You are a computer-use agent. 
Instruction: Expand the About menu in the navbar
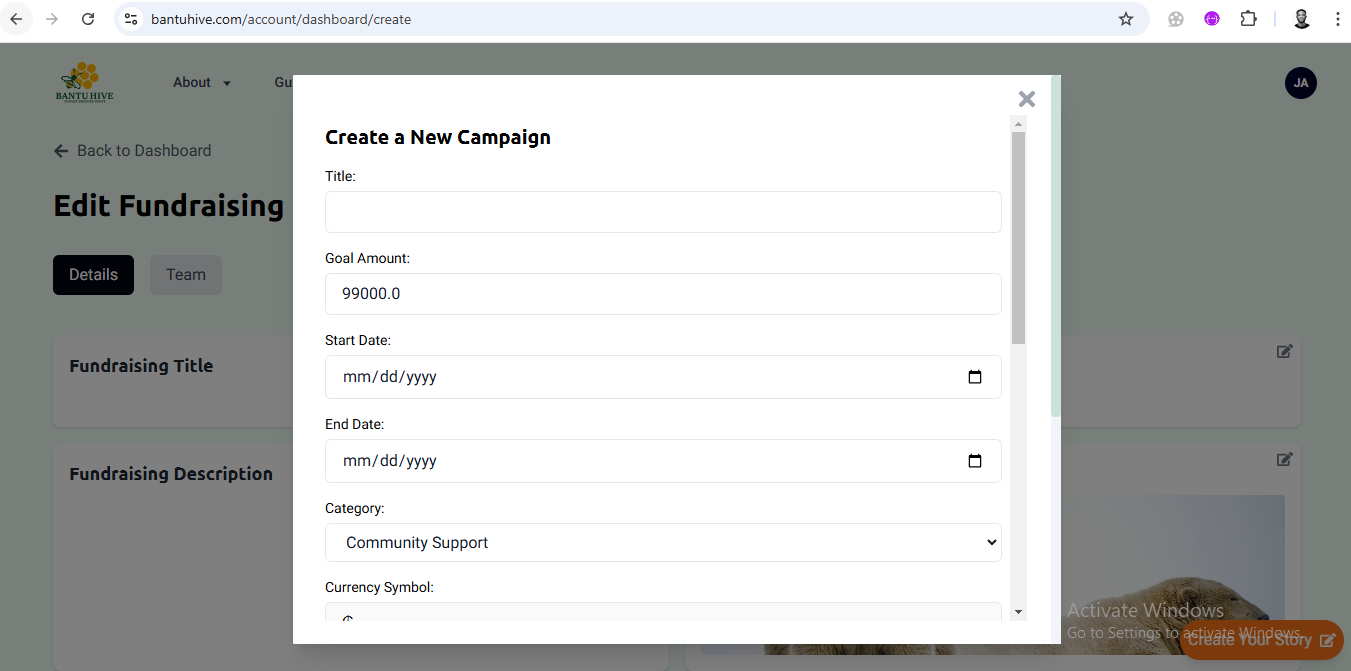click(201, 83)
